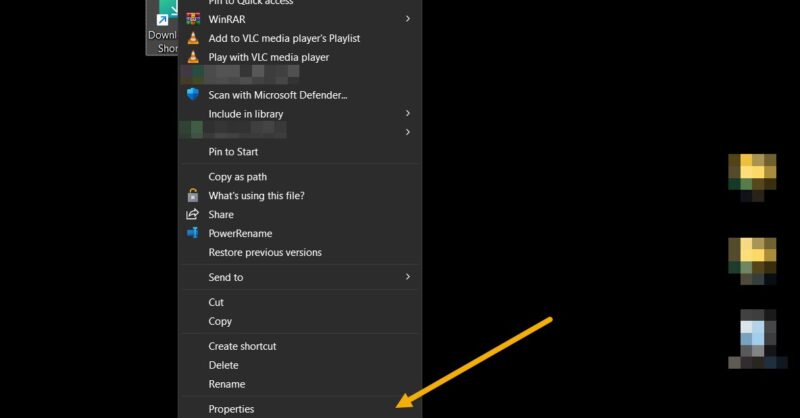Choose Pin to Start
The image size is (800, 418).
coord(300,152)
